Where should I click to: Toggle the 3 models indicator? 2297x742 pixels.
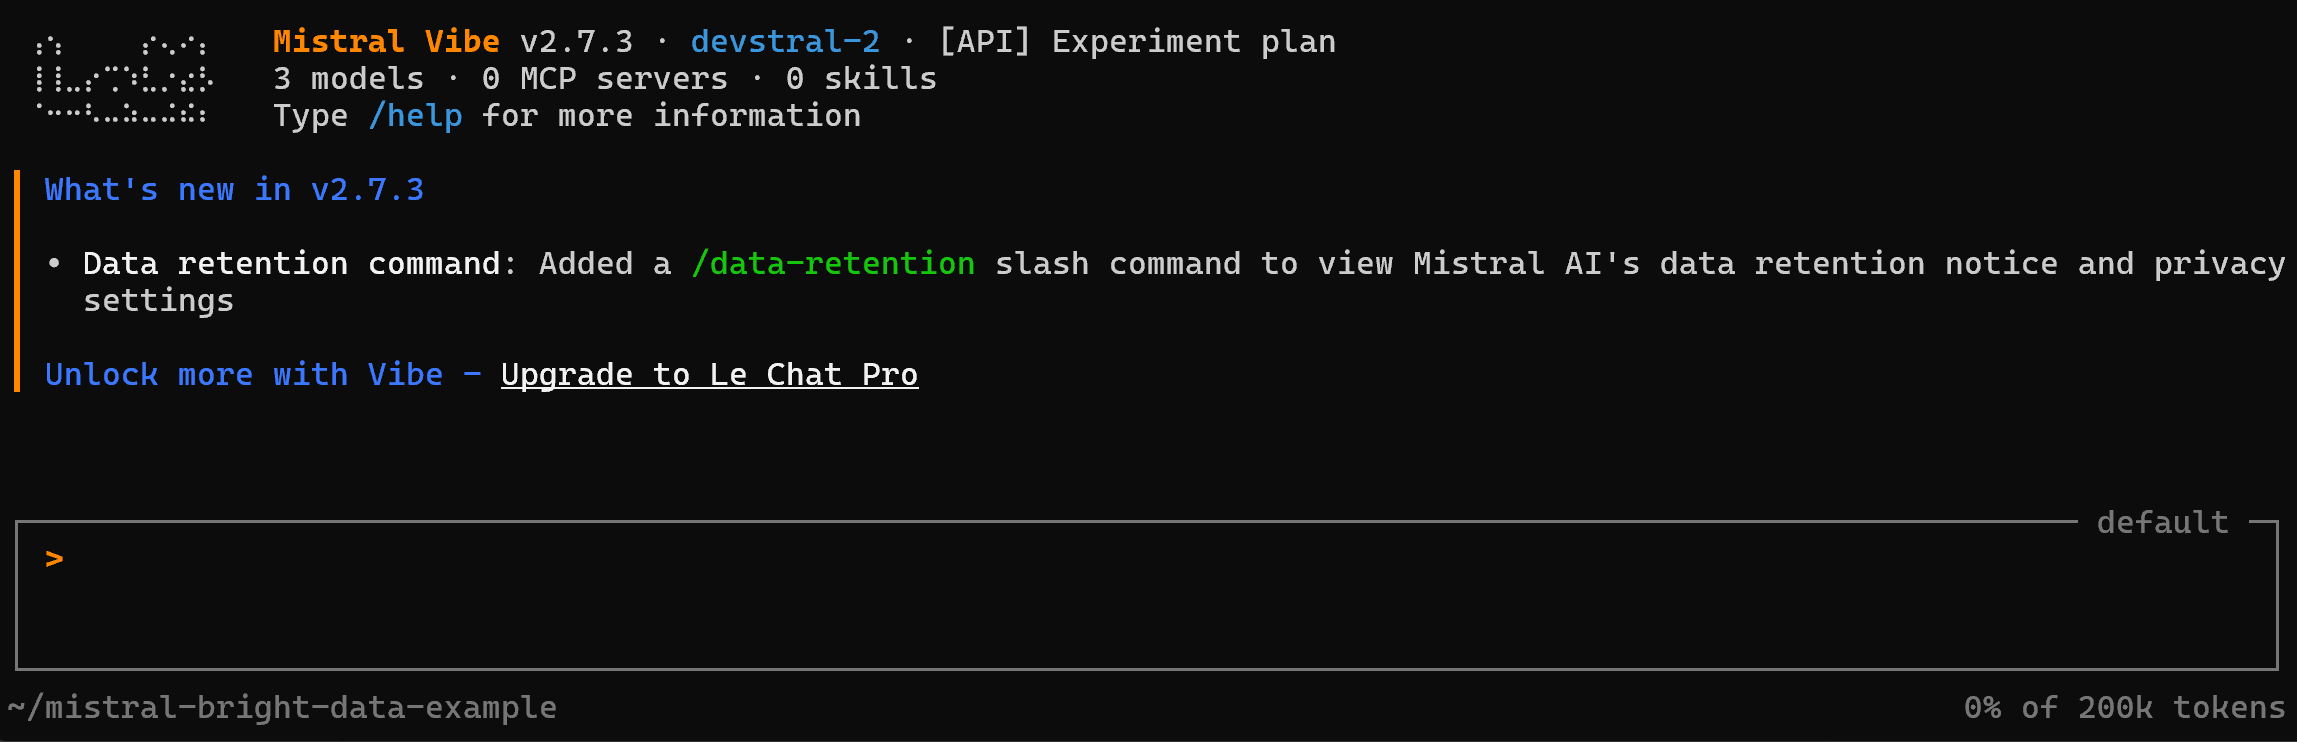coord(350,78)
